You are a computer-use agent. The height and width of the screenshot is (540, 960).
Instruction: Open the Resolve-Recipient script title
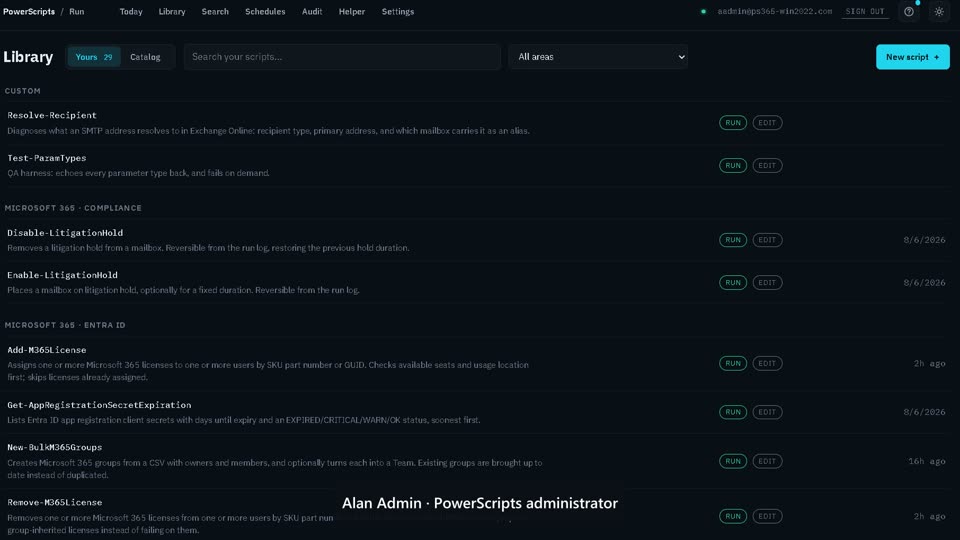pyautogui.click(x=52, y=115)
